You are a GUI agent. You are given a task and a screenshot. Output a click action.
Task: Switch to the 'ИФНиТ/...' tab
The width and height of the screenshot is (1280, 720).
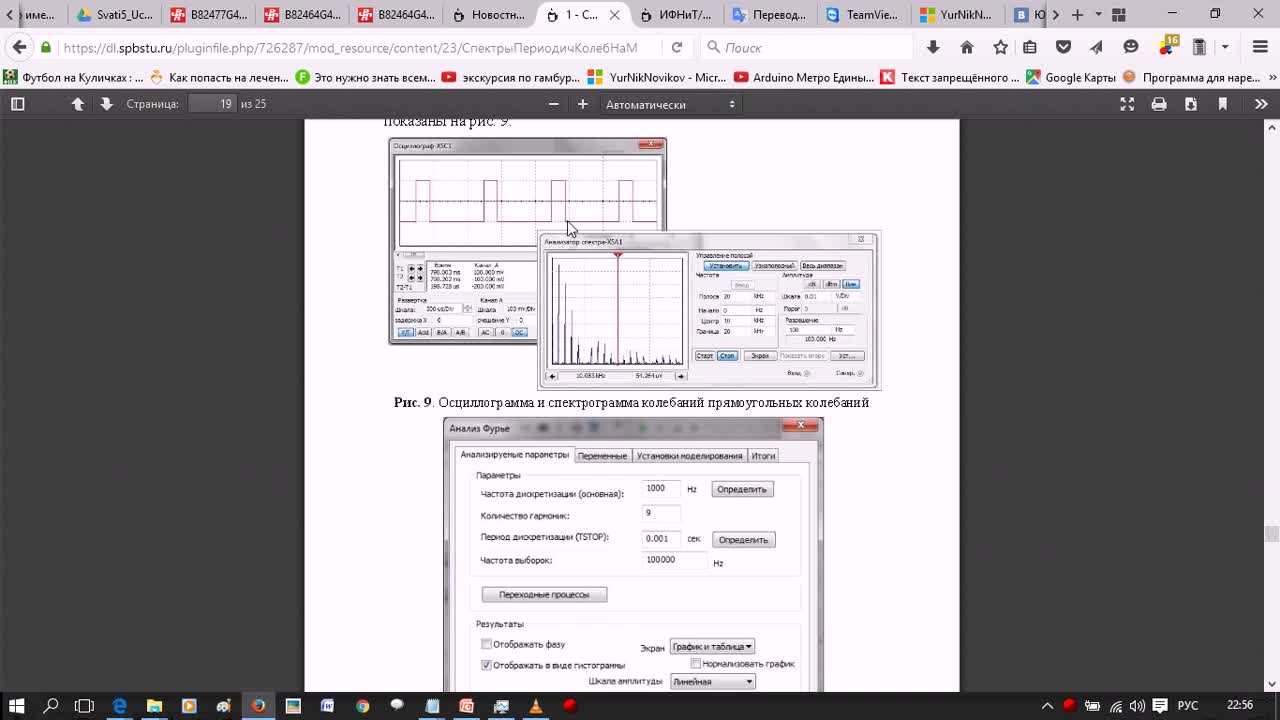tap(675, 15)
